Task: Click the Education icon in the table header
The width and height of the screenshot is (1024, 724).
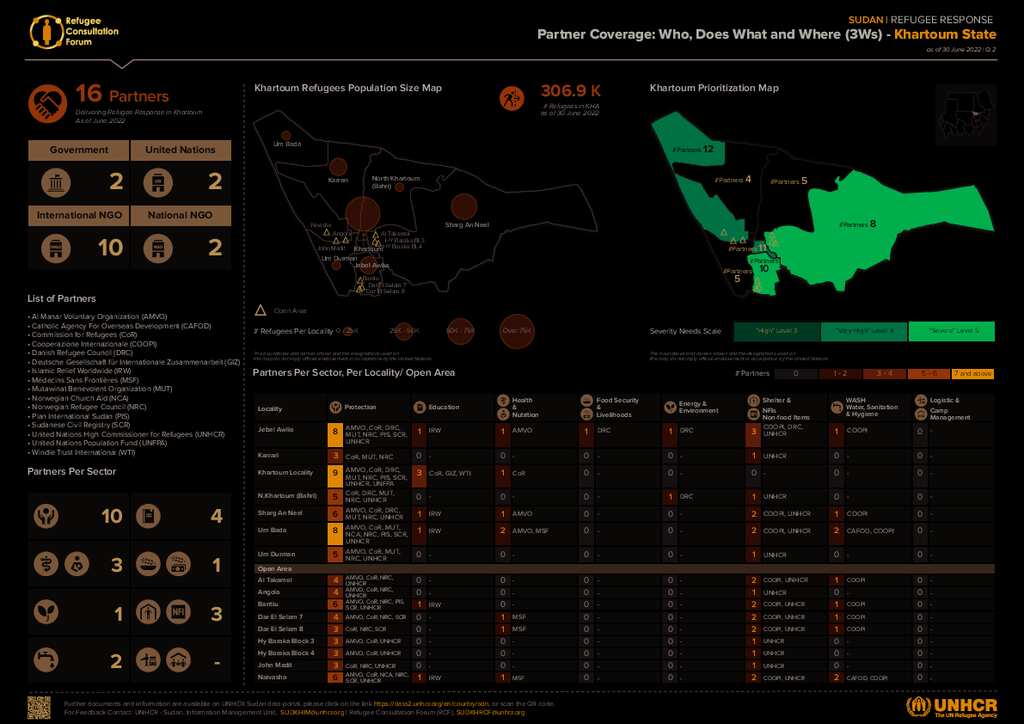Action: [419, 407]
